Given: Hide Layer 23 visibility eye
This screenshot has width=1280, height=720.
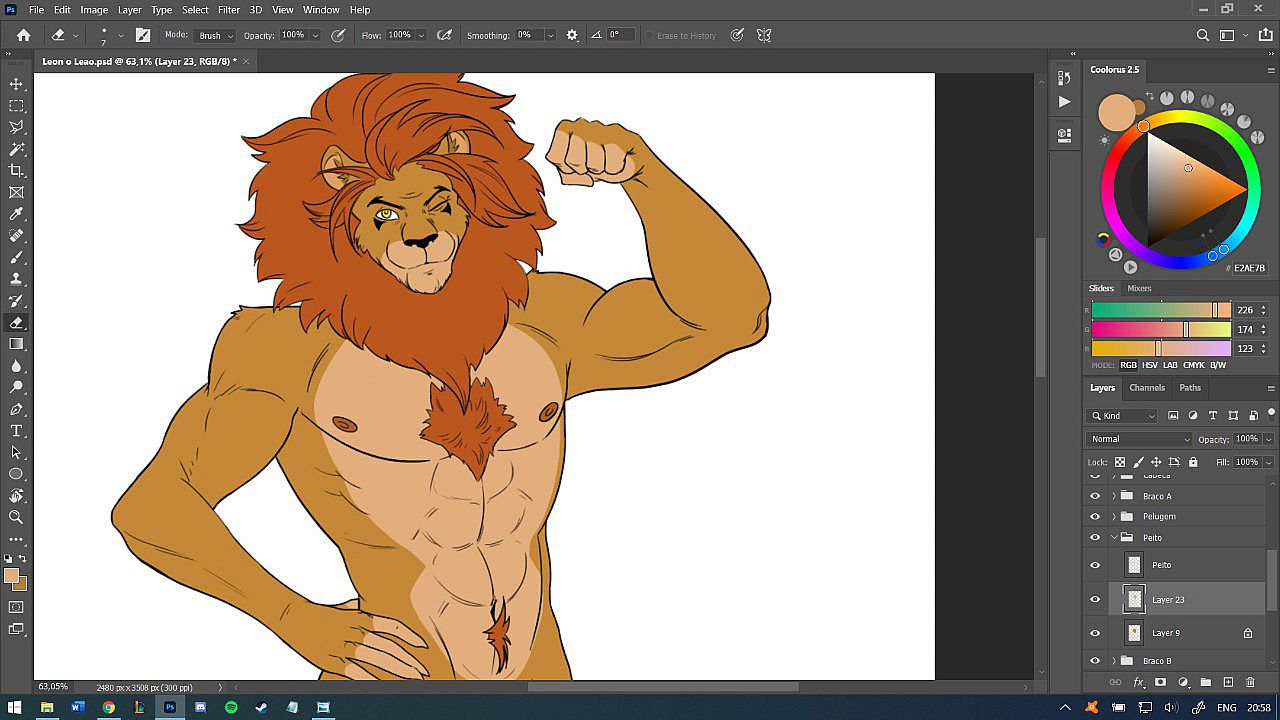Looking at the screenshot, I should click(x=1095, y=600).
